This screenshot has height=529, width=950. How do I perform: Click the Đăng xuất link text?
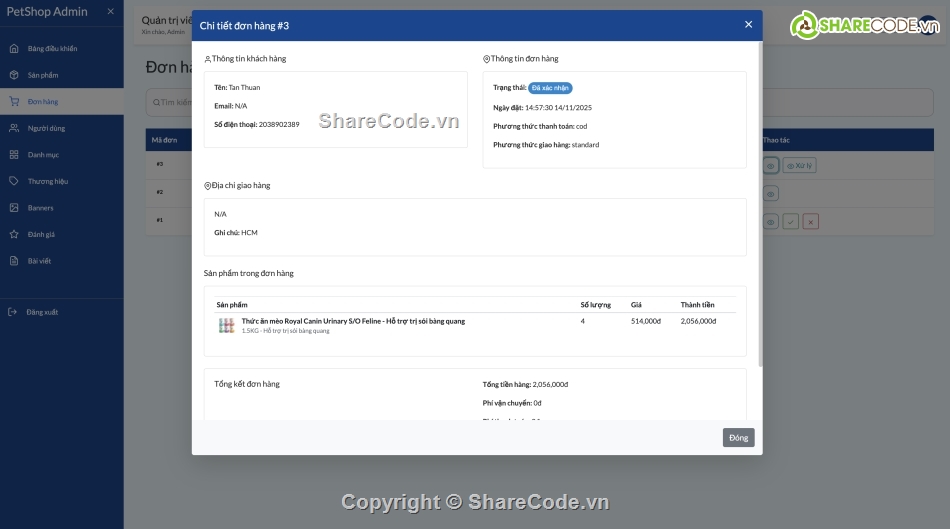tap(42, 312)
